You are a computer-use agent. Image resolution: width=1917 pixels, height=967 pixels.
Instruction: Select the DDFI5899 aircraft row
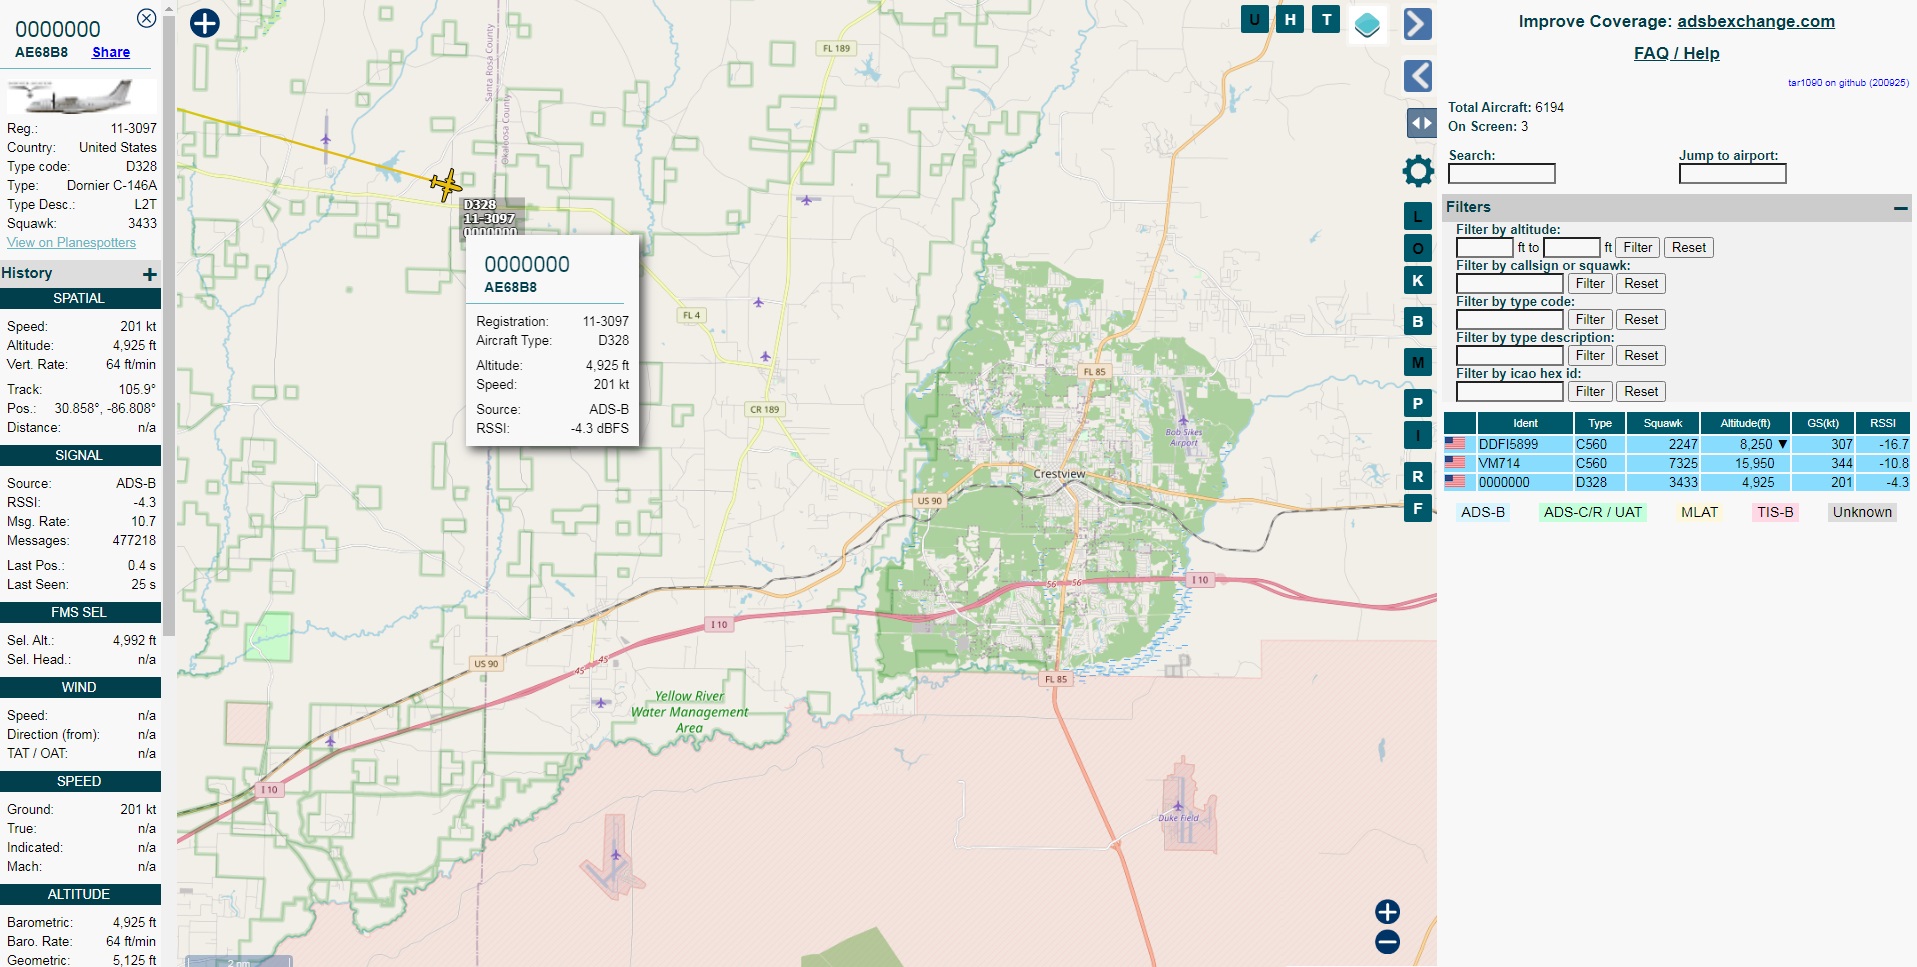[1677, 444]
